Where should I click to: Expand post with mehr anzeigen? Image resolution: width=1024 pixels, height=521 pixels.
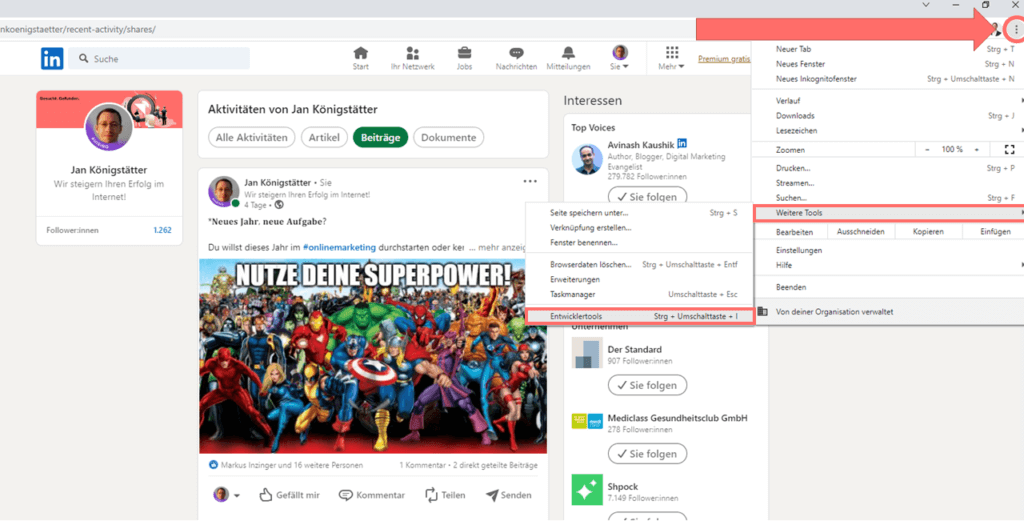pos(498,247)
